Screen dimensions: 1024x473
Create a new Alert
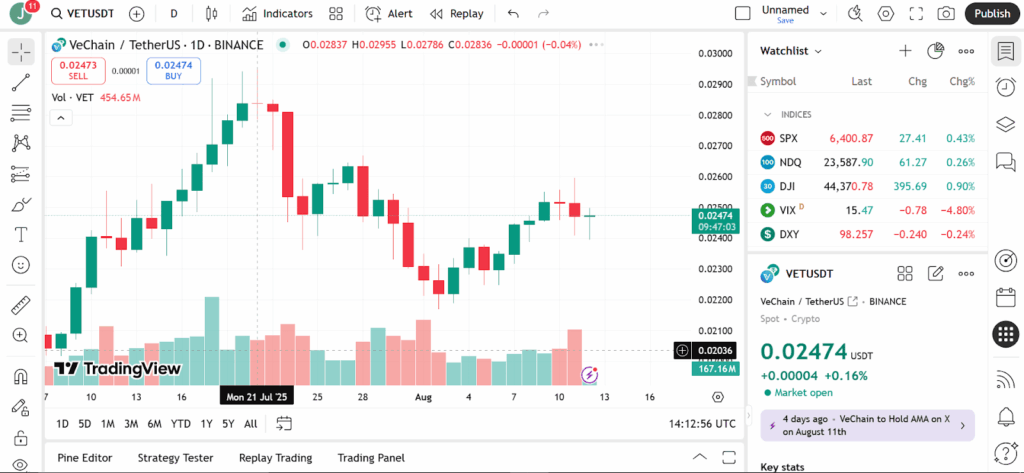388,13
